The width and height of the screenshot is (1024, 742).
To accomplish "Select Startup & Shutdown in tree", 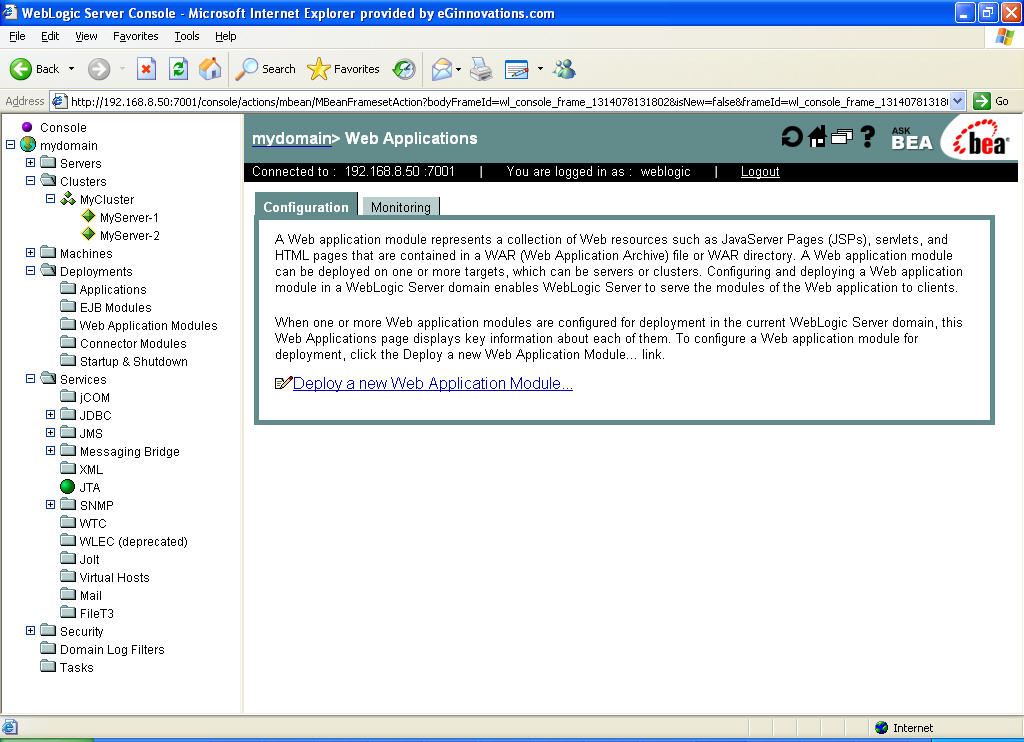I will 133,361.
